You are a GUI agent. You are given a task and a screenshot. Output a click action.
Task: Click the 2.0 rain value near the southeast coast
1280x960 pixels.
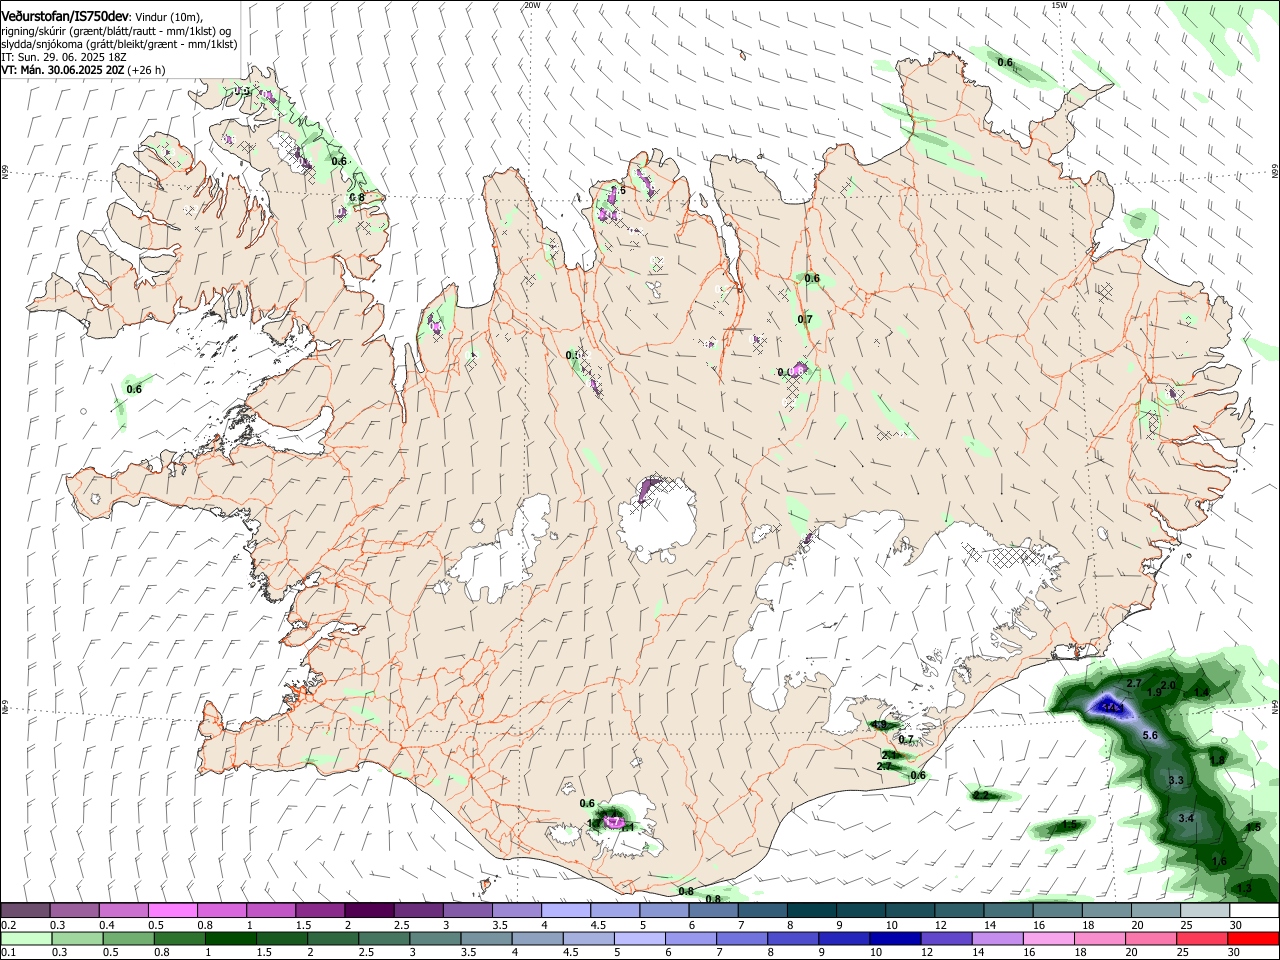[1168, 685]
